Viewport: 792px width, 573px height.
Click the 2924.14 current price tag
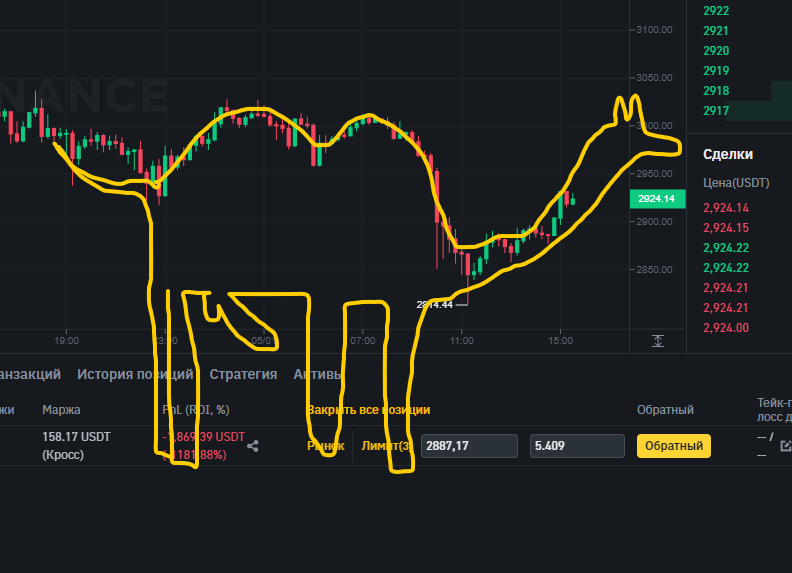click(655, 199)
